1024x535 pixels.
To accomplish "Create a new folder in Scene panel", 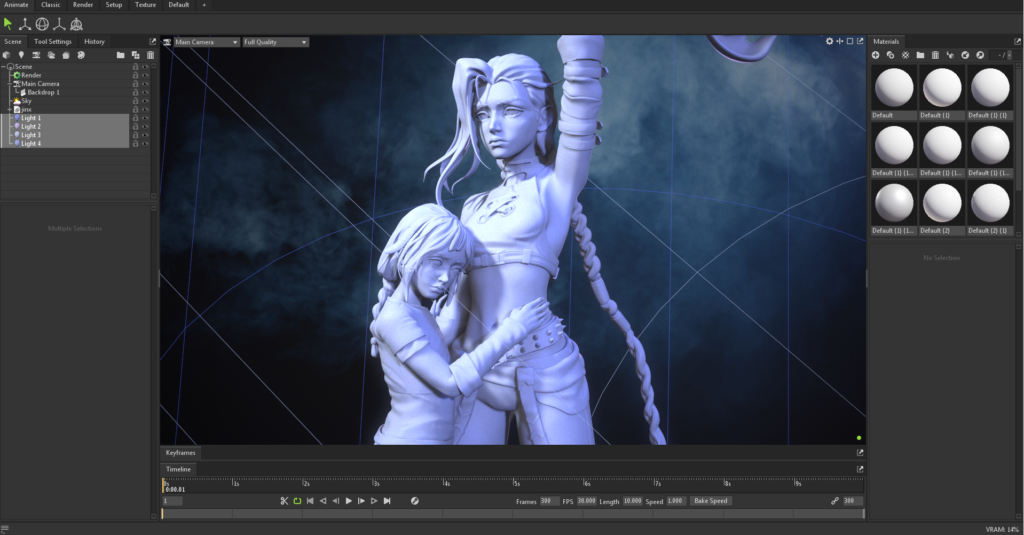I will click(x=120, y=55).
